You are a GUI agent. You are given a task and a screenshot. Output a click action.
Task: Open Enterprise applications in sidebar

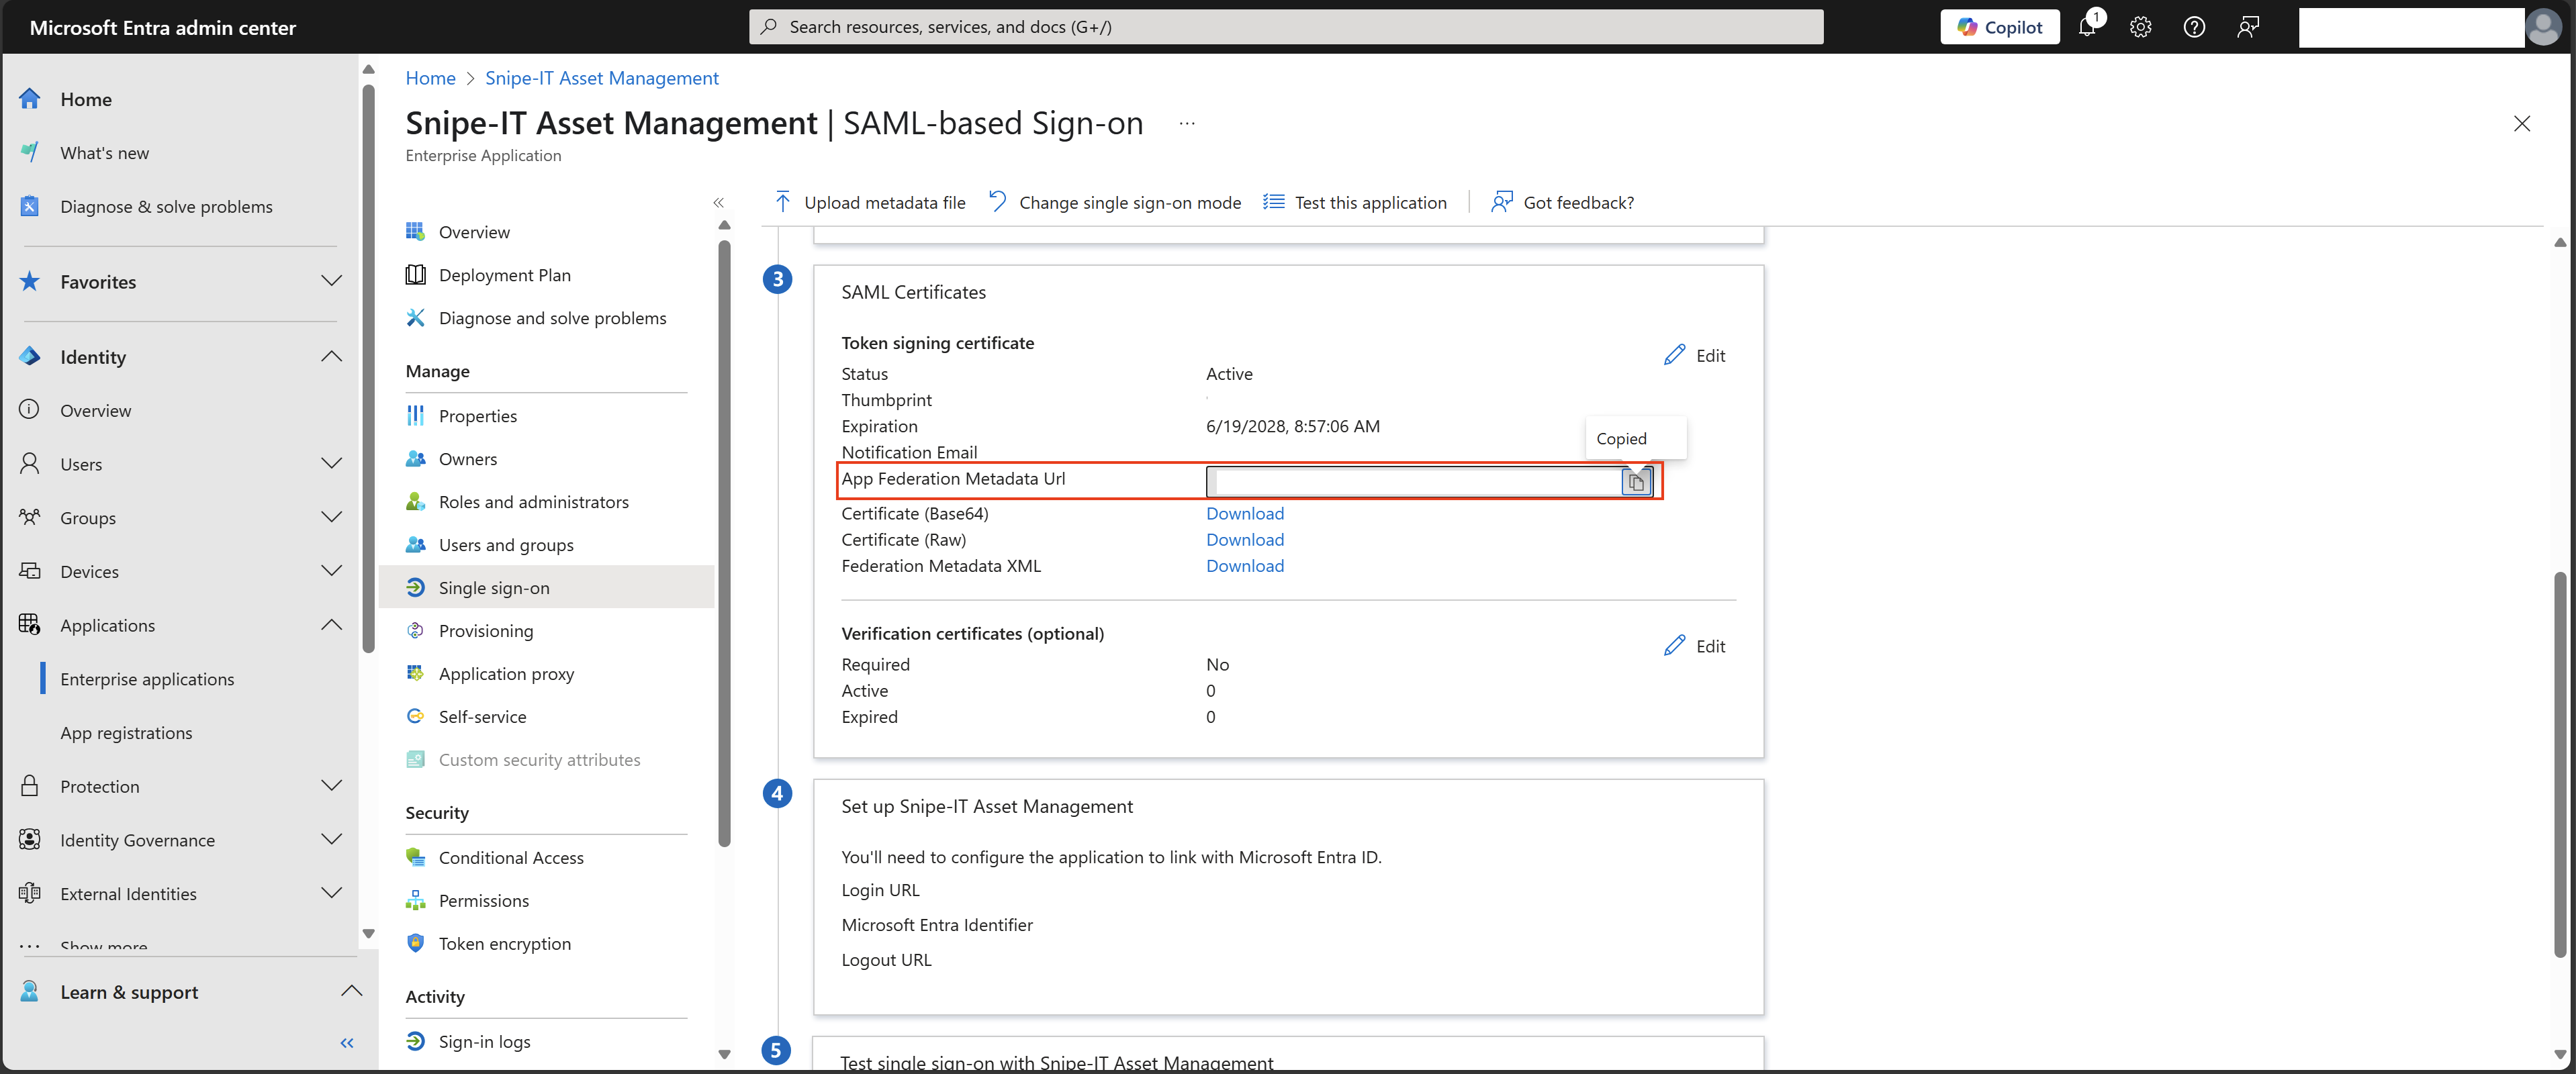(x=147, y=679)
